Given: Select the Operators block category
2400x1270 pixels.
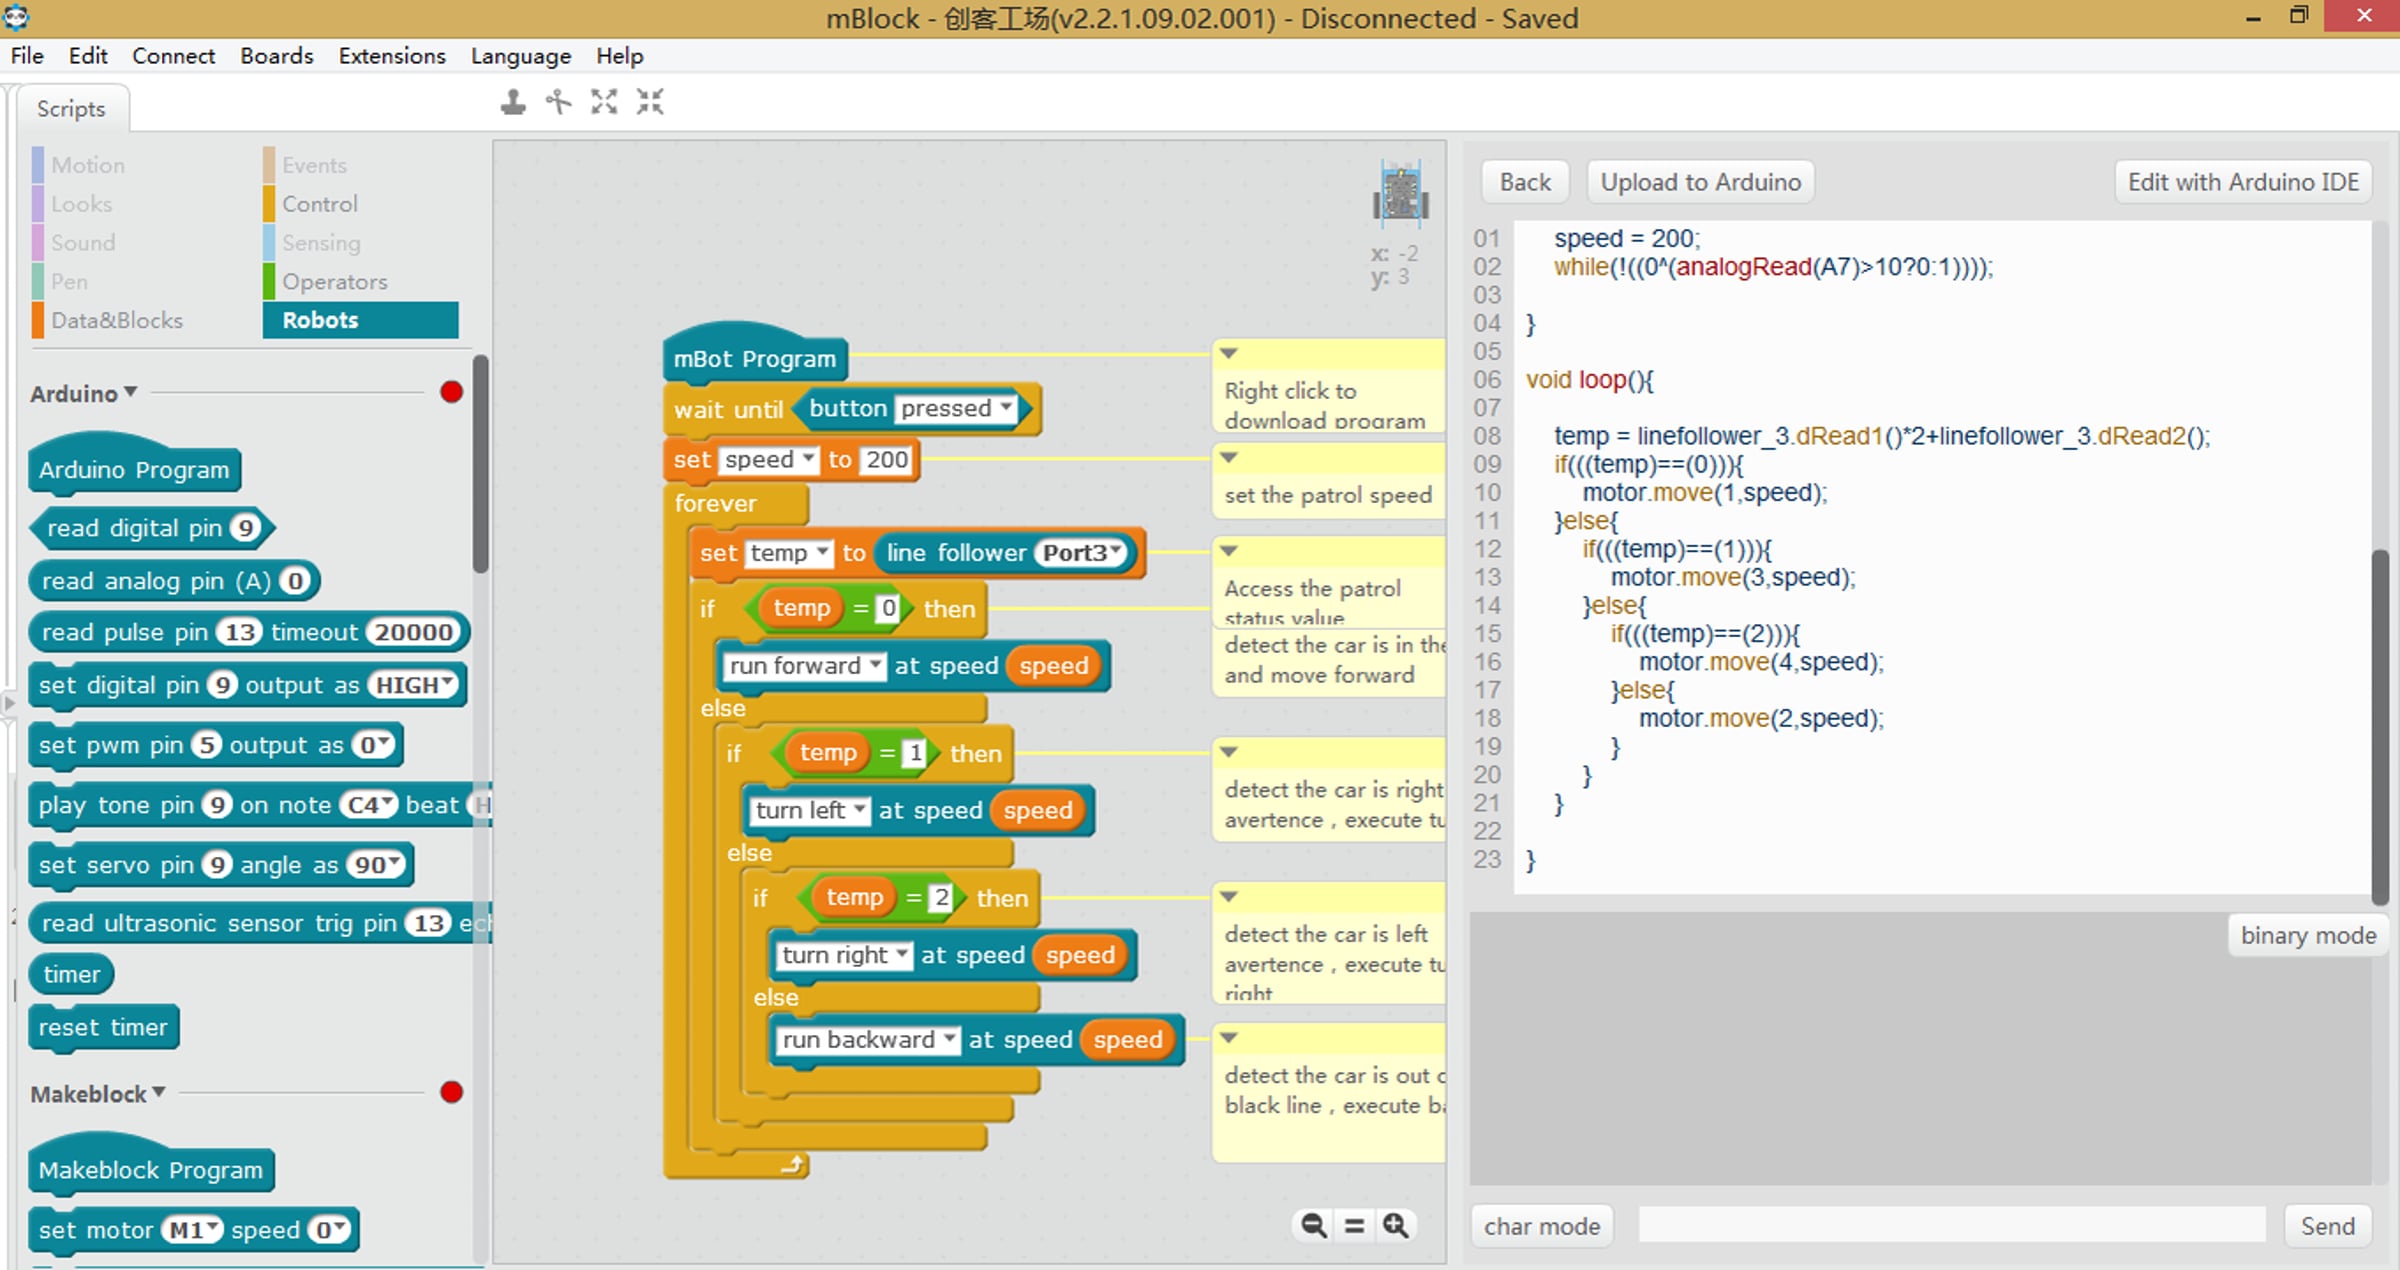Looking at the screenshot, I should pos(334,282).
